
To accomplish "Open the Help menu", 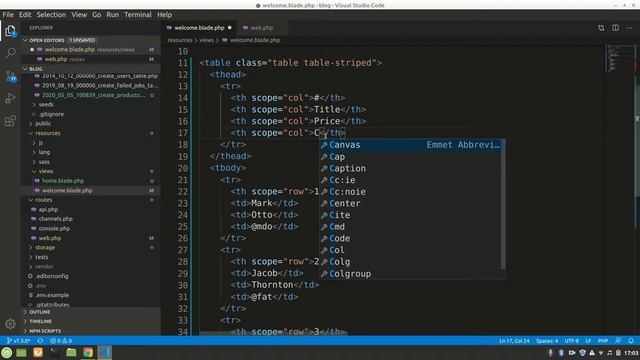I will point(164,15).
